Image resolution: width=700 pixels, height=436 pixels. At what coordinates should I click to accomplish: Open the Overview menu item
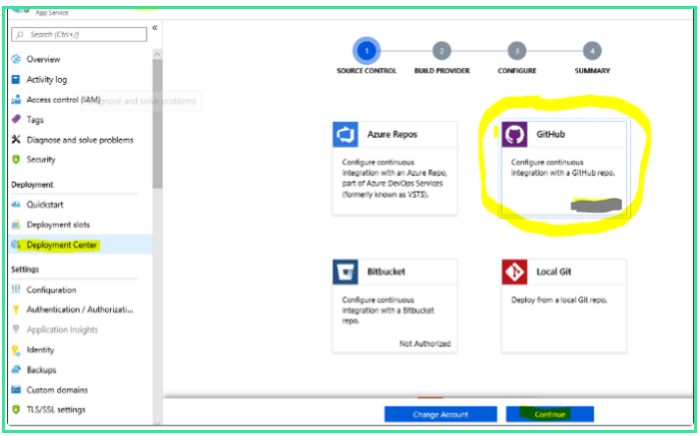43,59
